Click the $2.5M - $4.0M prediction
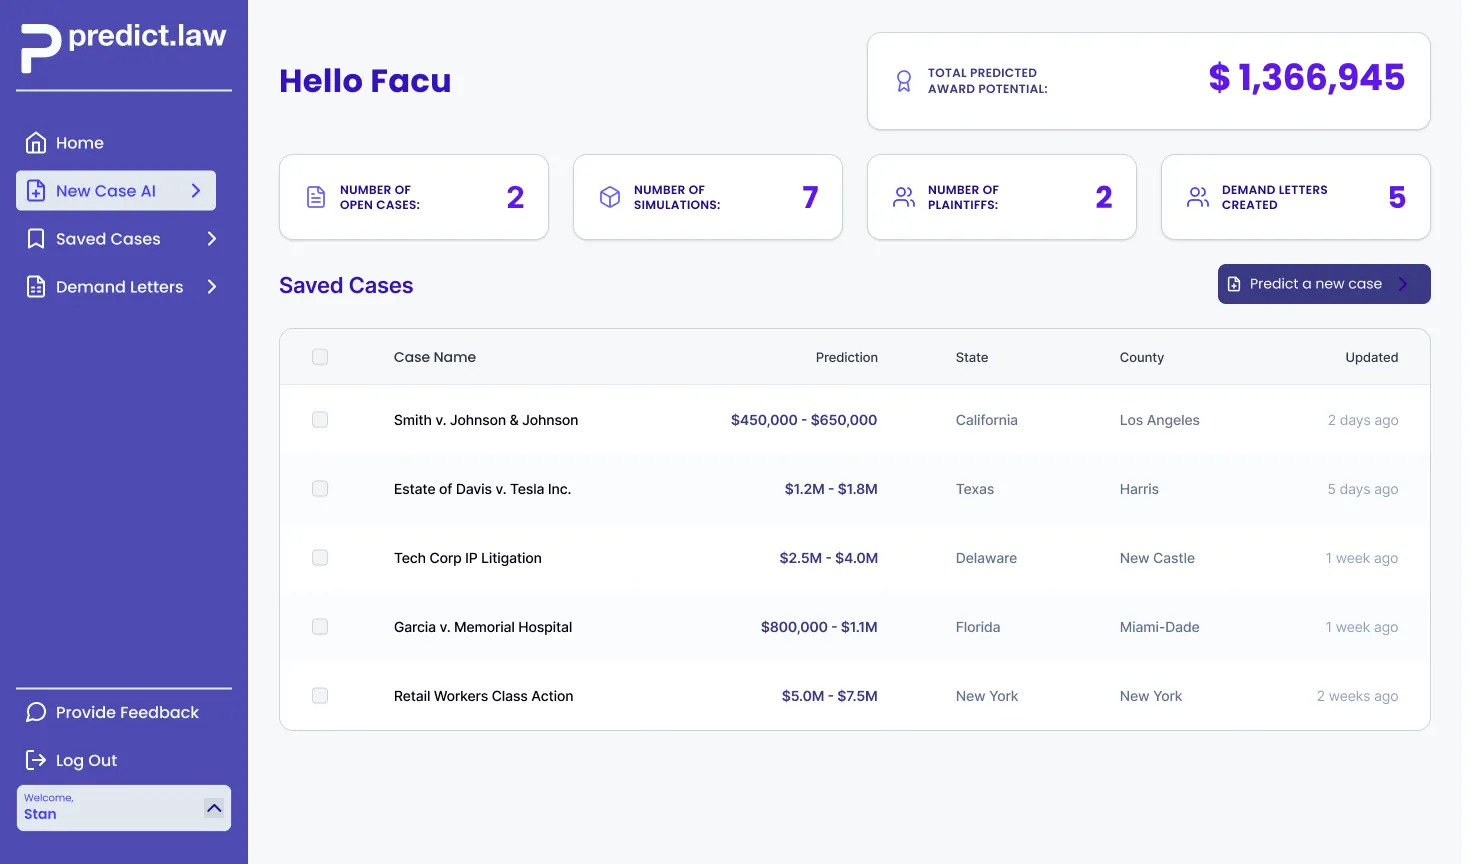 click(x=829, y=558)
